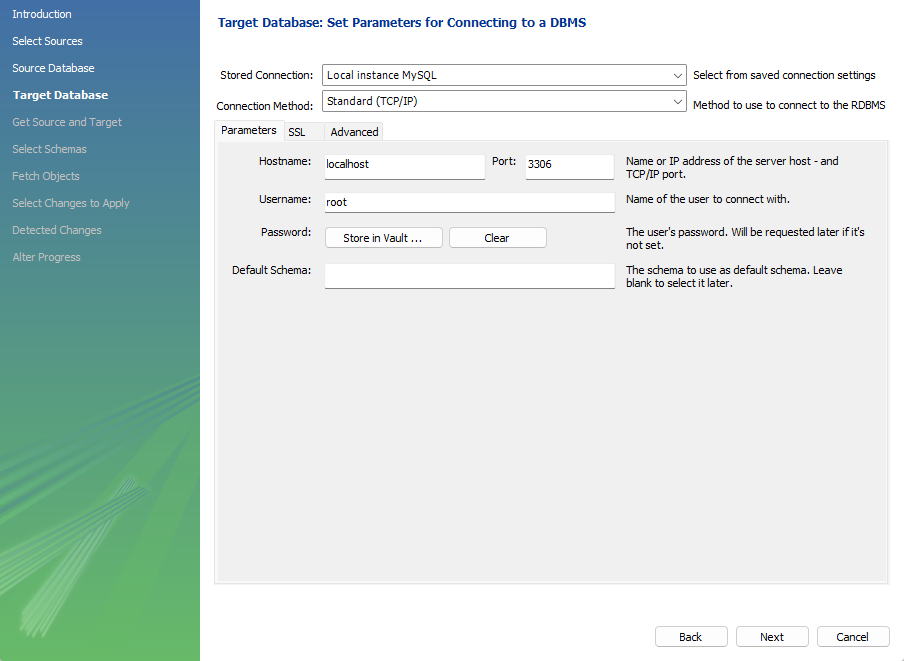Select the Introduction step in sidebar

pyautogui.click(x=42, y=14)
